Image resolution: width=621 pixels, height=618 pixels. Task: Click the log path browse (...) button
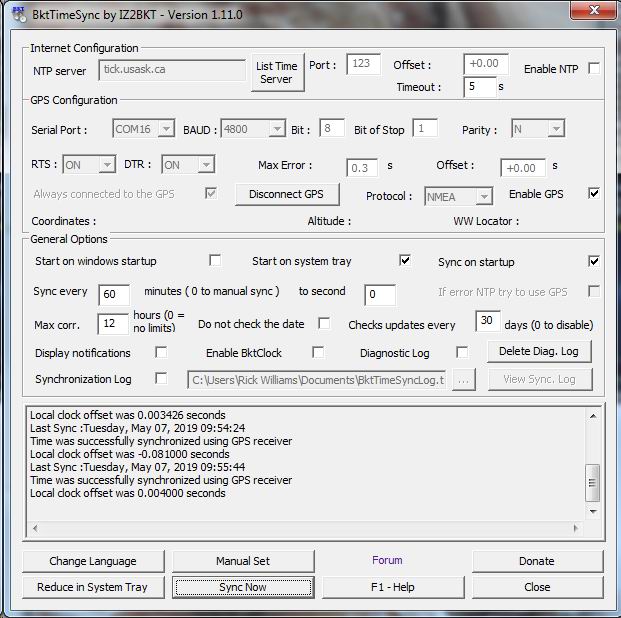point(463,380)
